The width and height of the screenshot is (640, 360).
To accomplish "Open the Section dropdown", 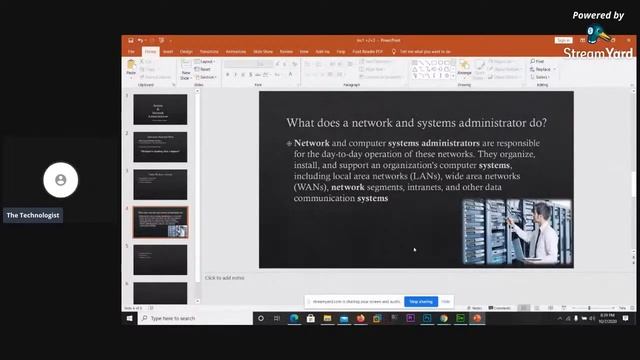I will (x=206, y=77).
